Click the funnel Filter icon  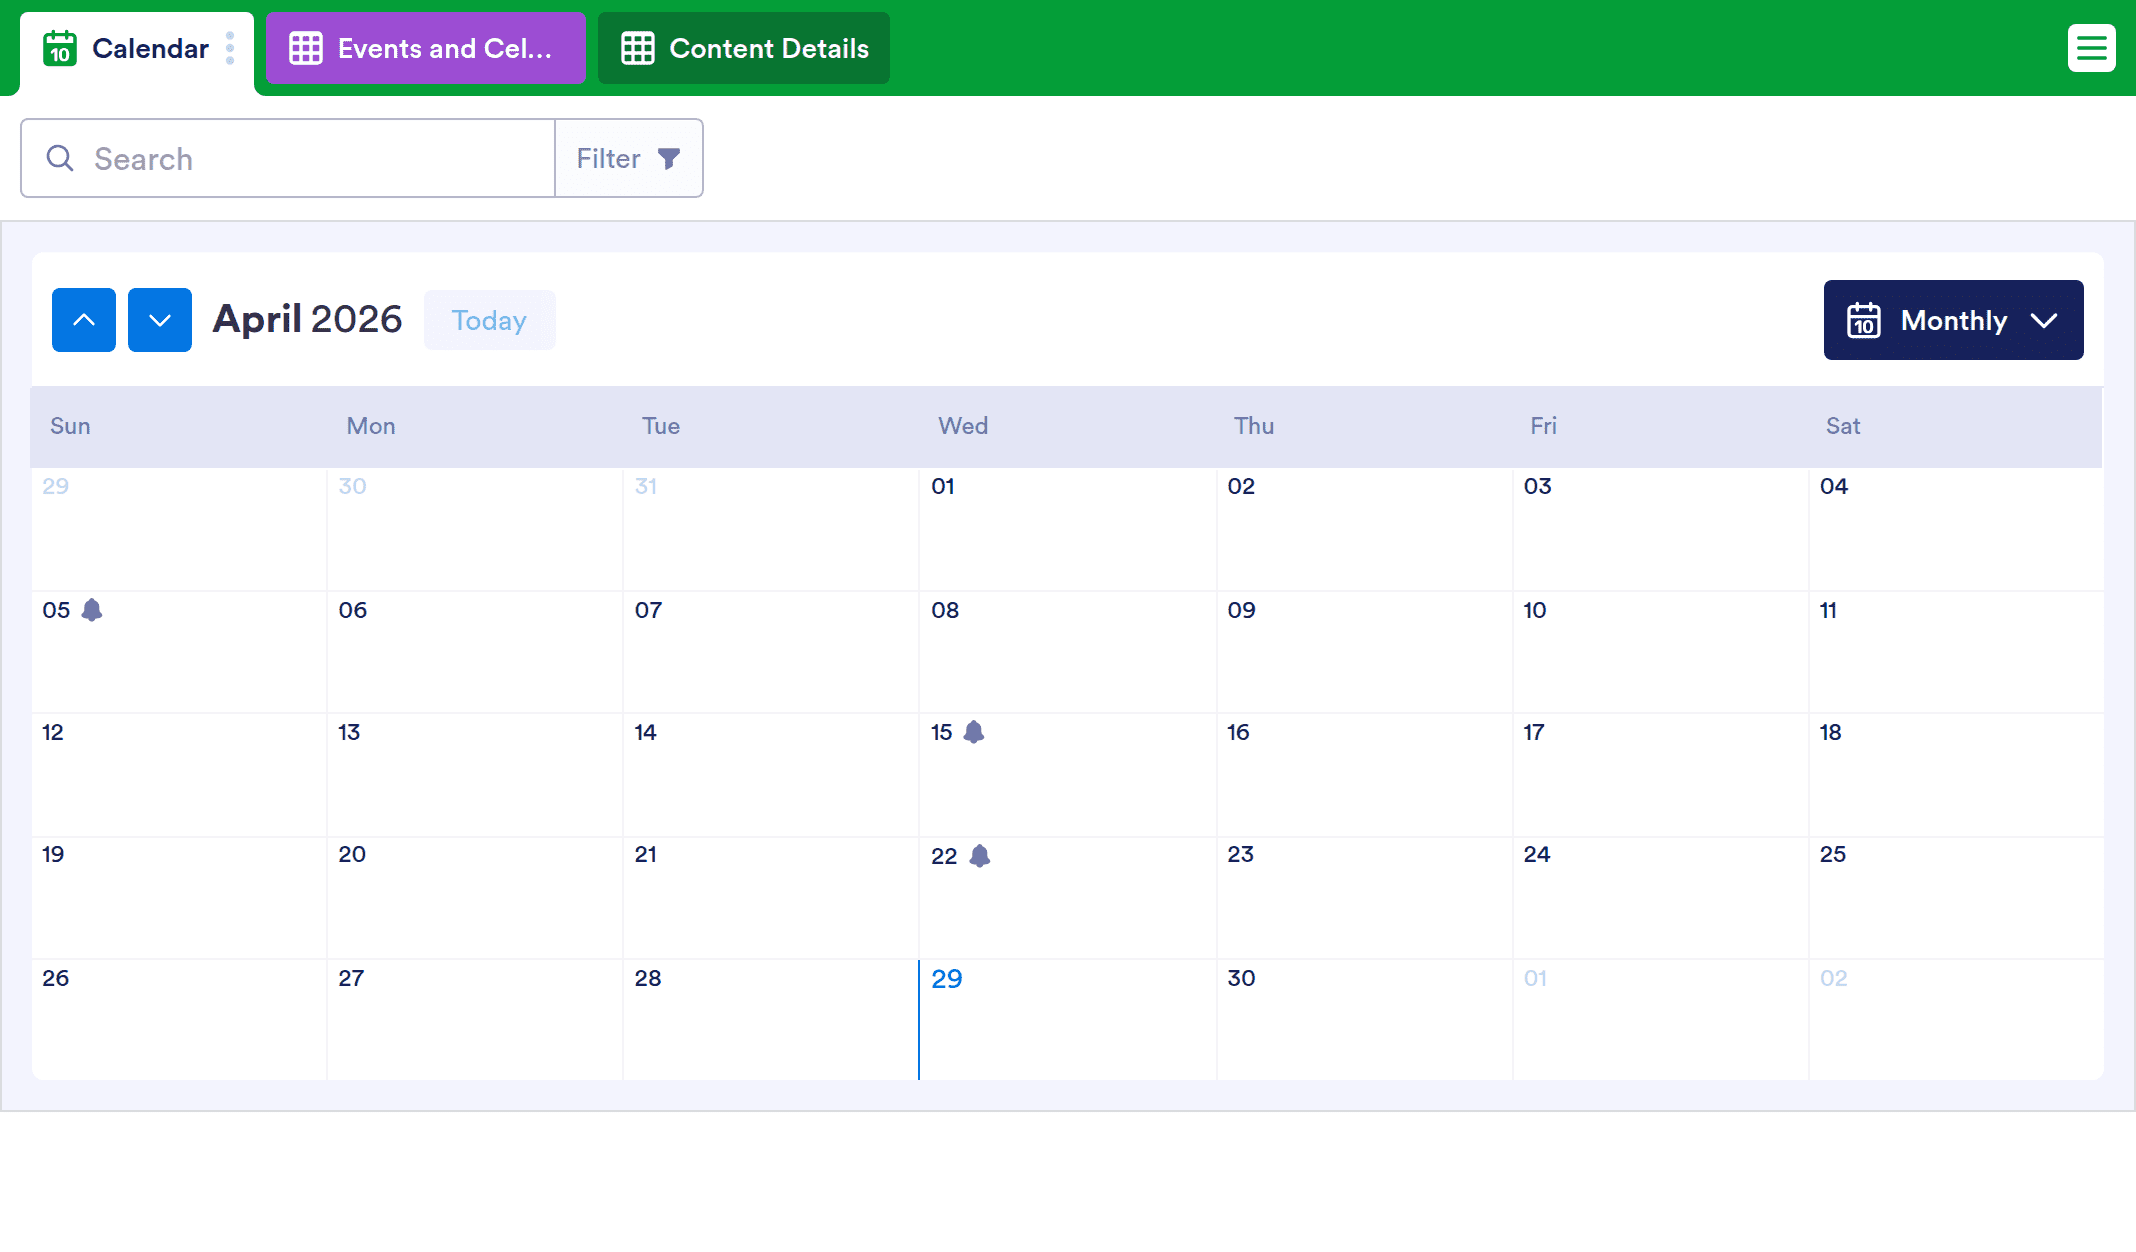(669, 158)
